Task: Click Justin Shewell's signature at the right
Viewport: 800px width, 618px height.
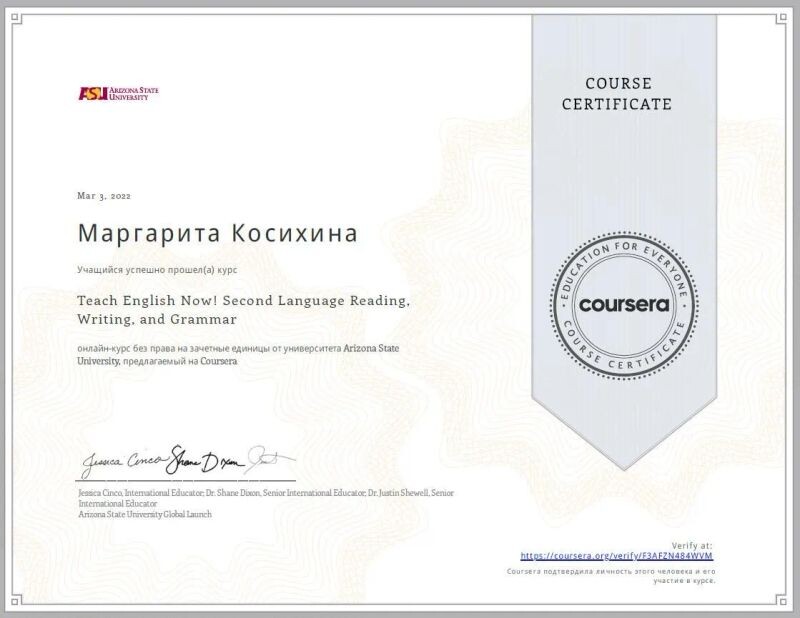Action: [x=268, y=458]
